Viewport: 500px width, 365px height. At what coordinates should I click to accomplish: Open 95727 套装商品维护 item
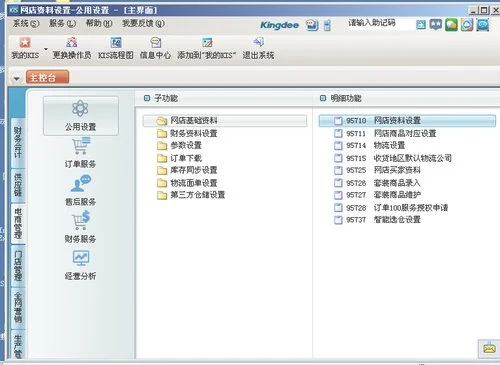pyautogui.click(x=383, y=195)
